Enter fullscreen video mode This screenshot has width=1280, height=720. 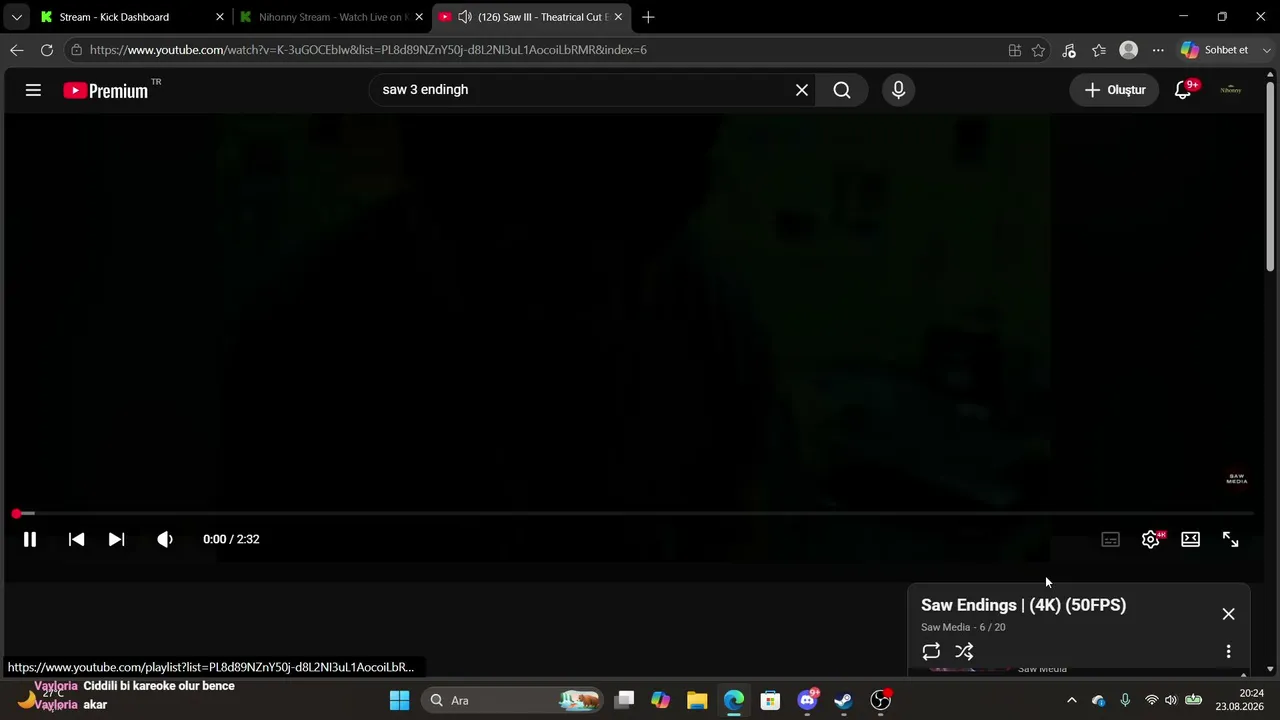(1231, 539)
